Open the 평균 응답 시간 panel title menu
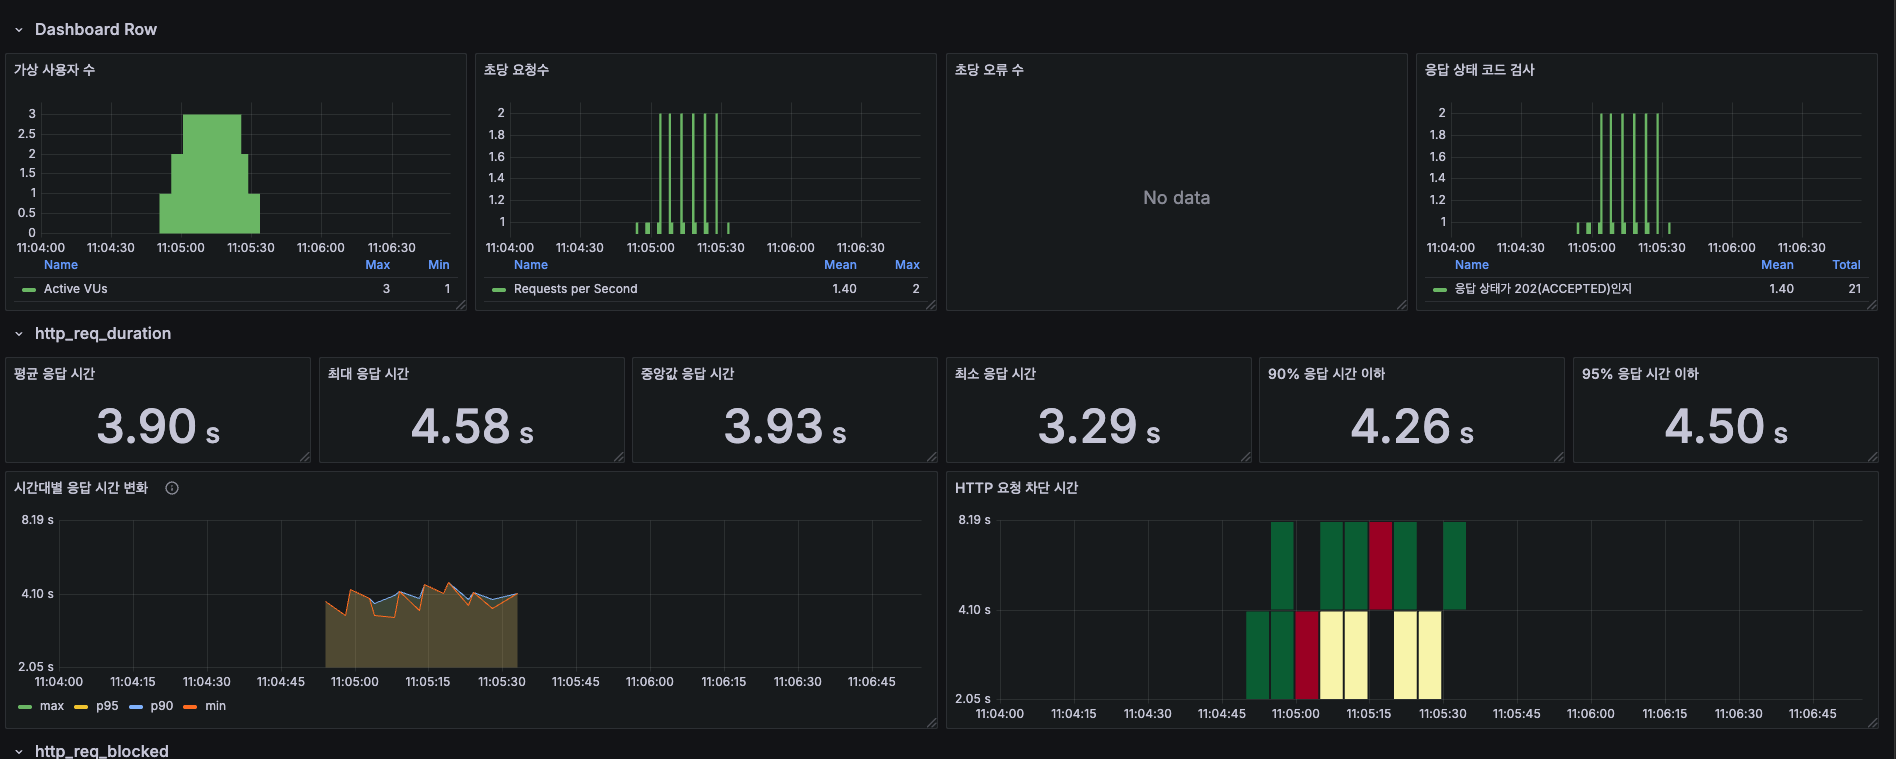This screenshot has height=759, width=1896. pyautogui.click(x=54, y=373)
